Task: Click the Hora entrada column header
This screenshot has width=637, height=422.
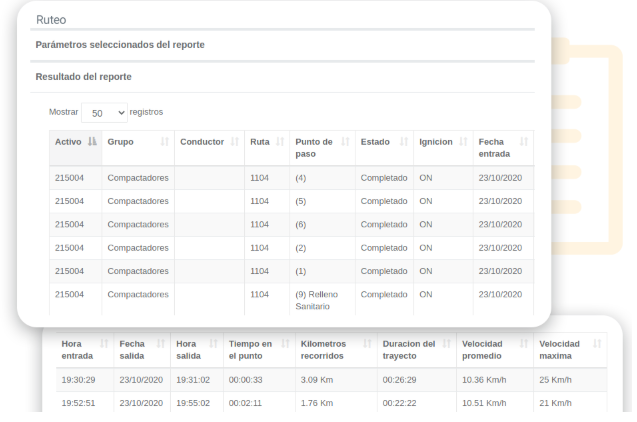Action: pyautogui.click(x=77, y=350)
